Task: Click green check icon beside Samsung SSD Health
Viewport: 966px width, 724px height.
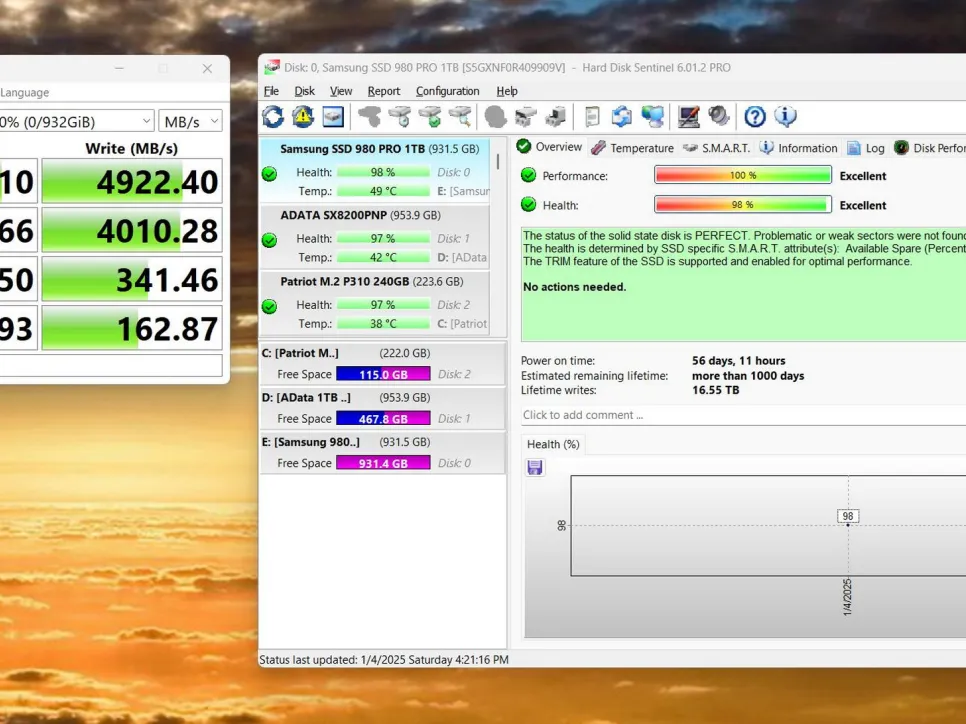Action: coord(269,174)
